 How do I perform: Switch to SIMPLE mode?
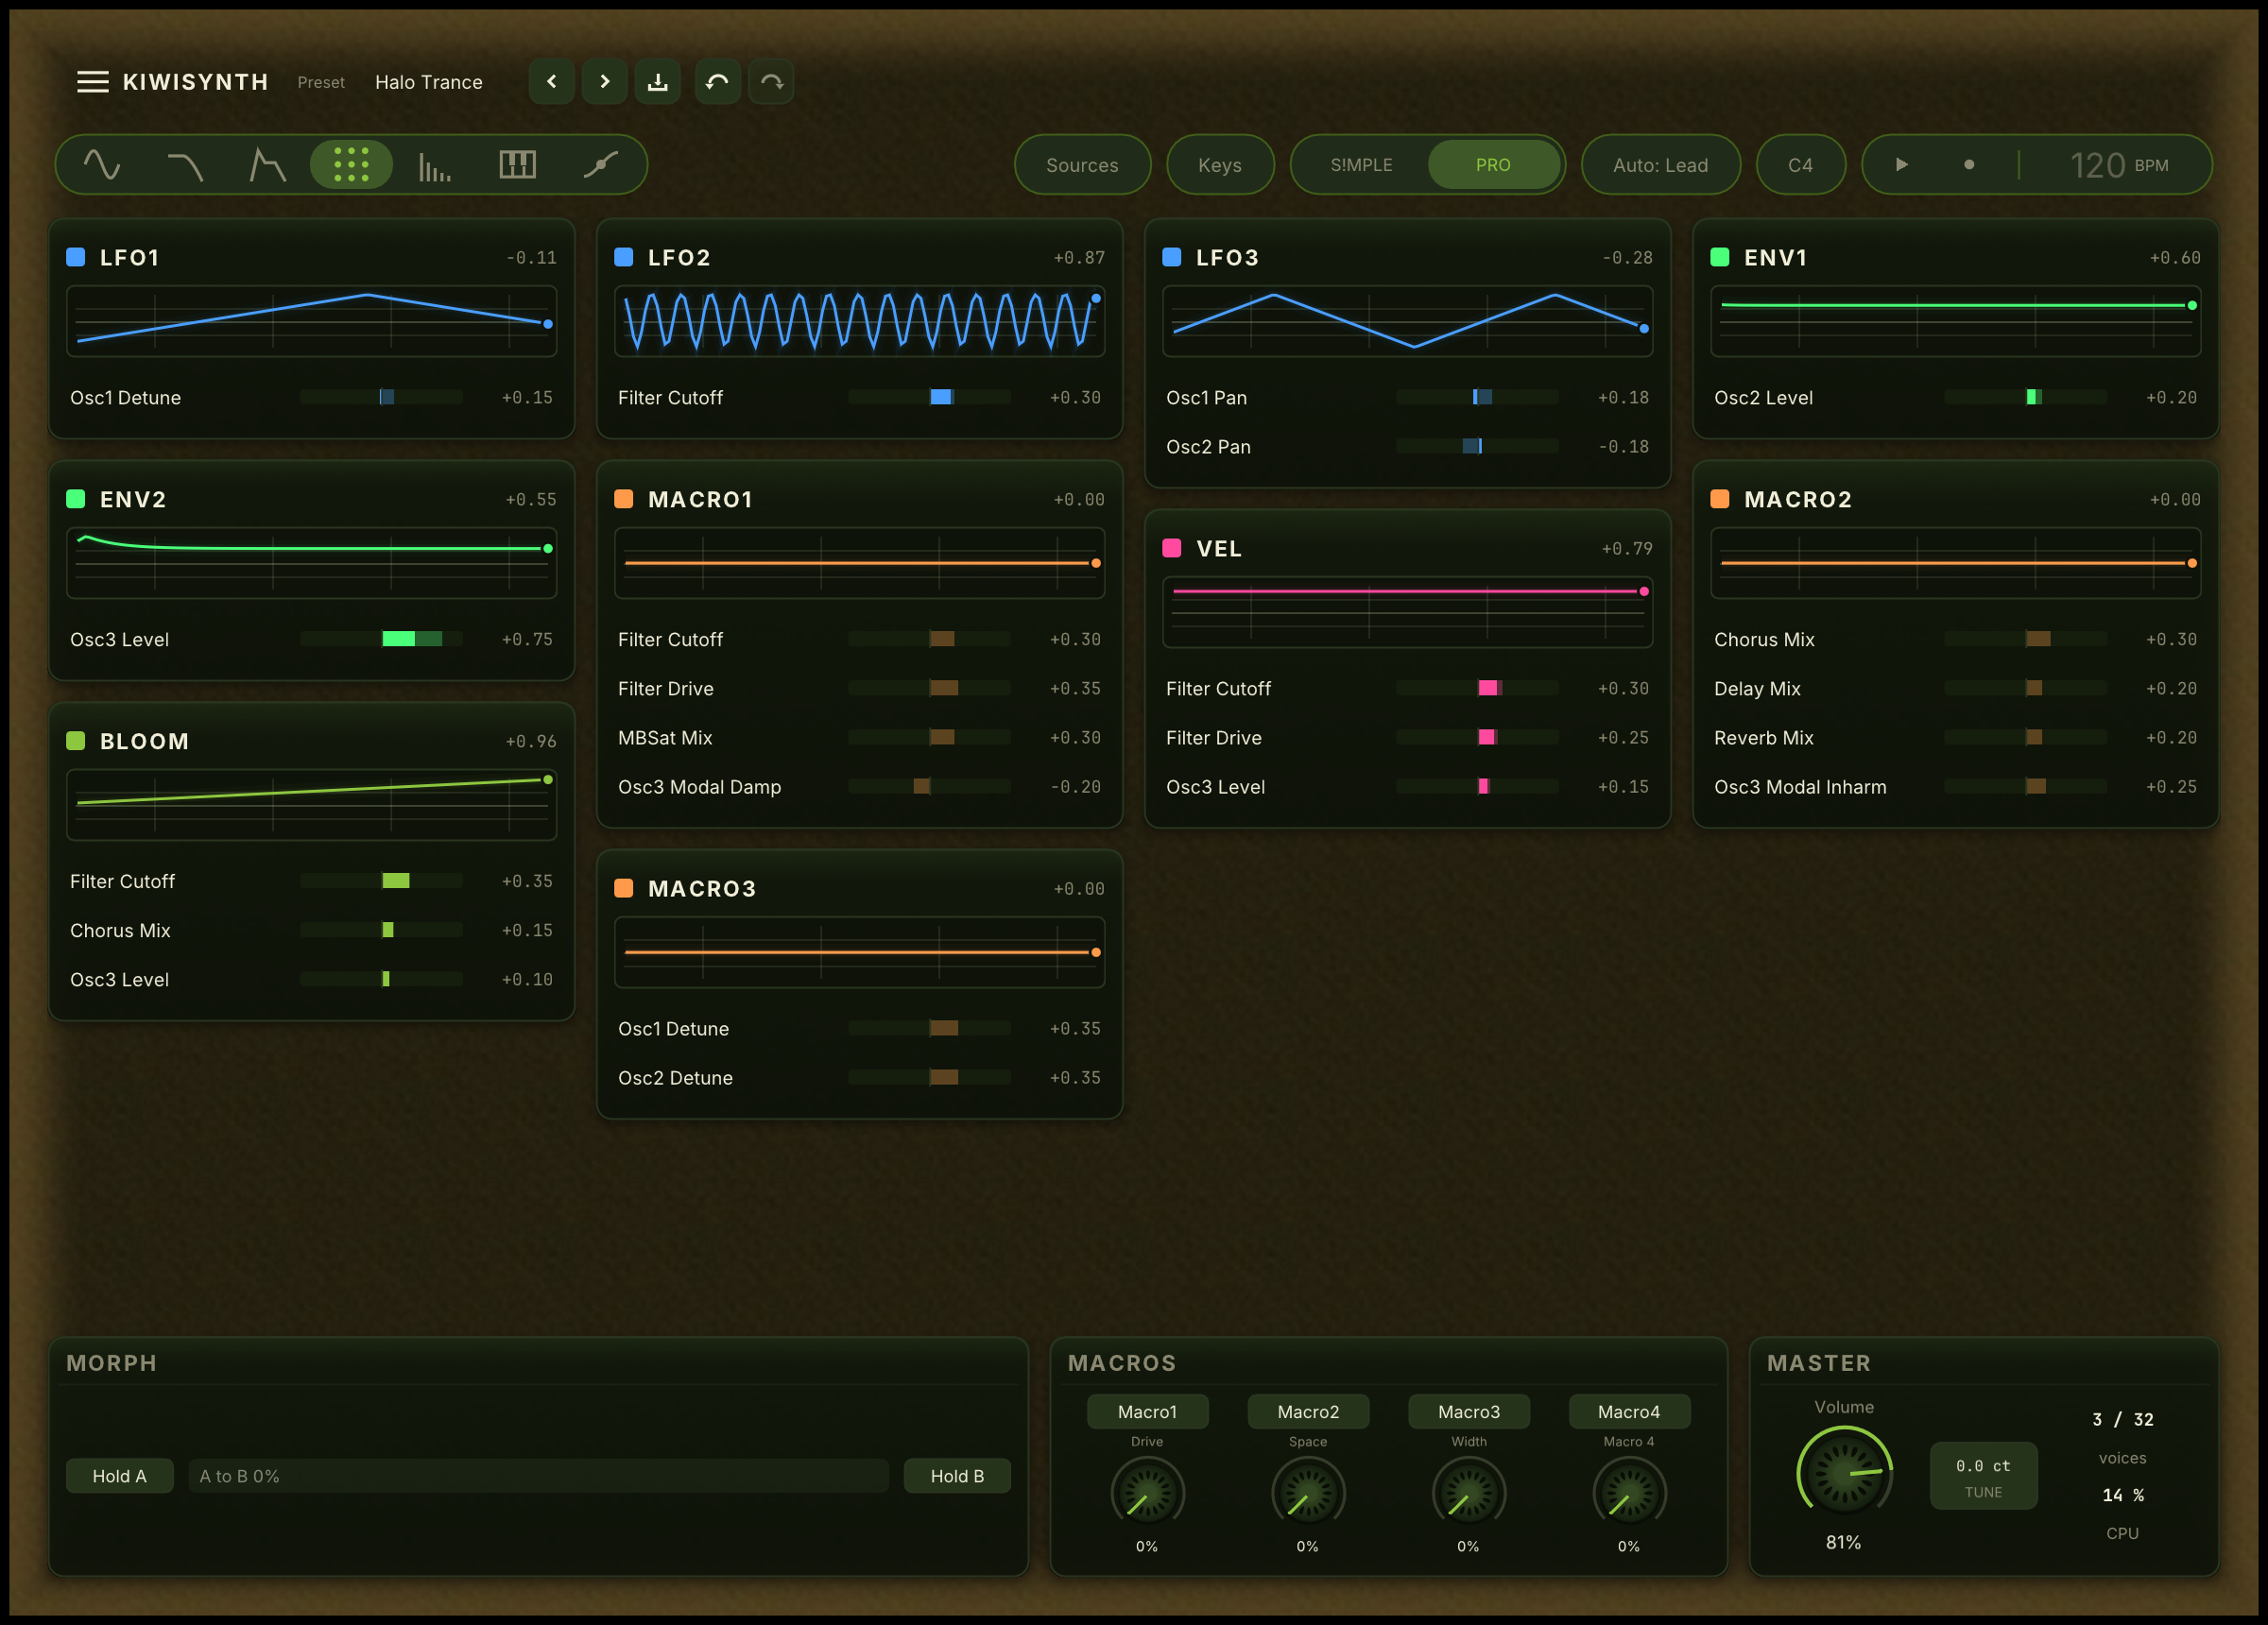click(1361, 165)
